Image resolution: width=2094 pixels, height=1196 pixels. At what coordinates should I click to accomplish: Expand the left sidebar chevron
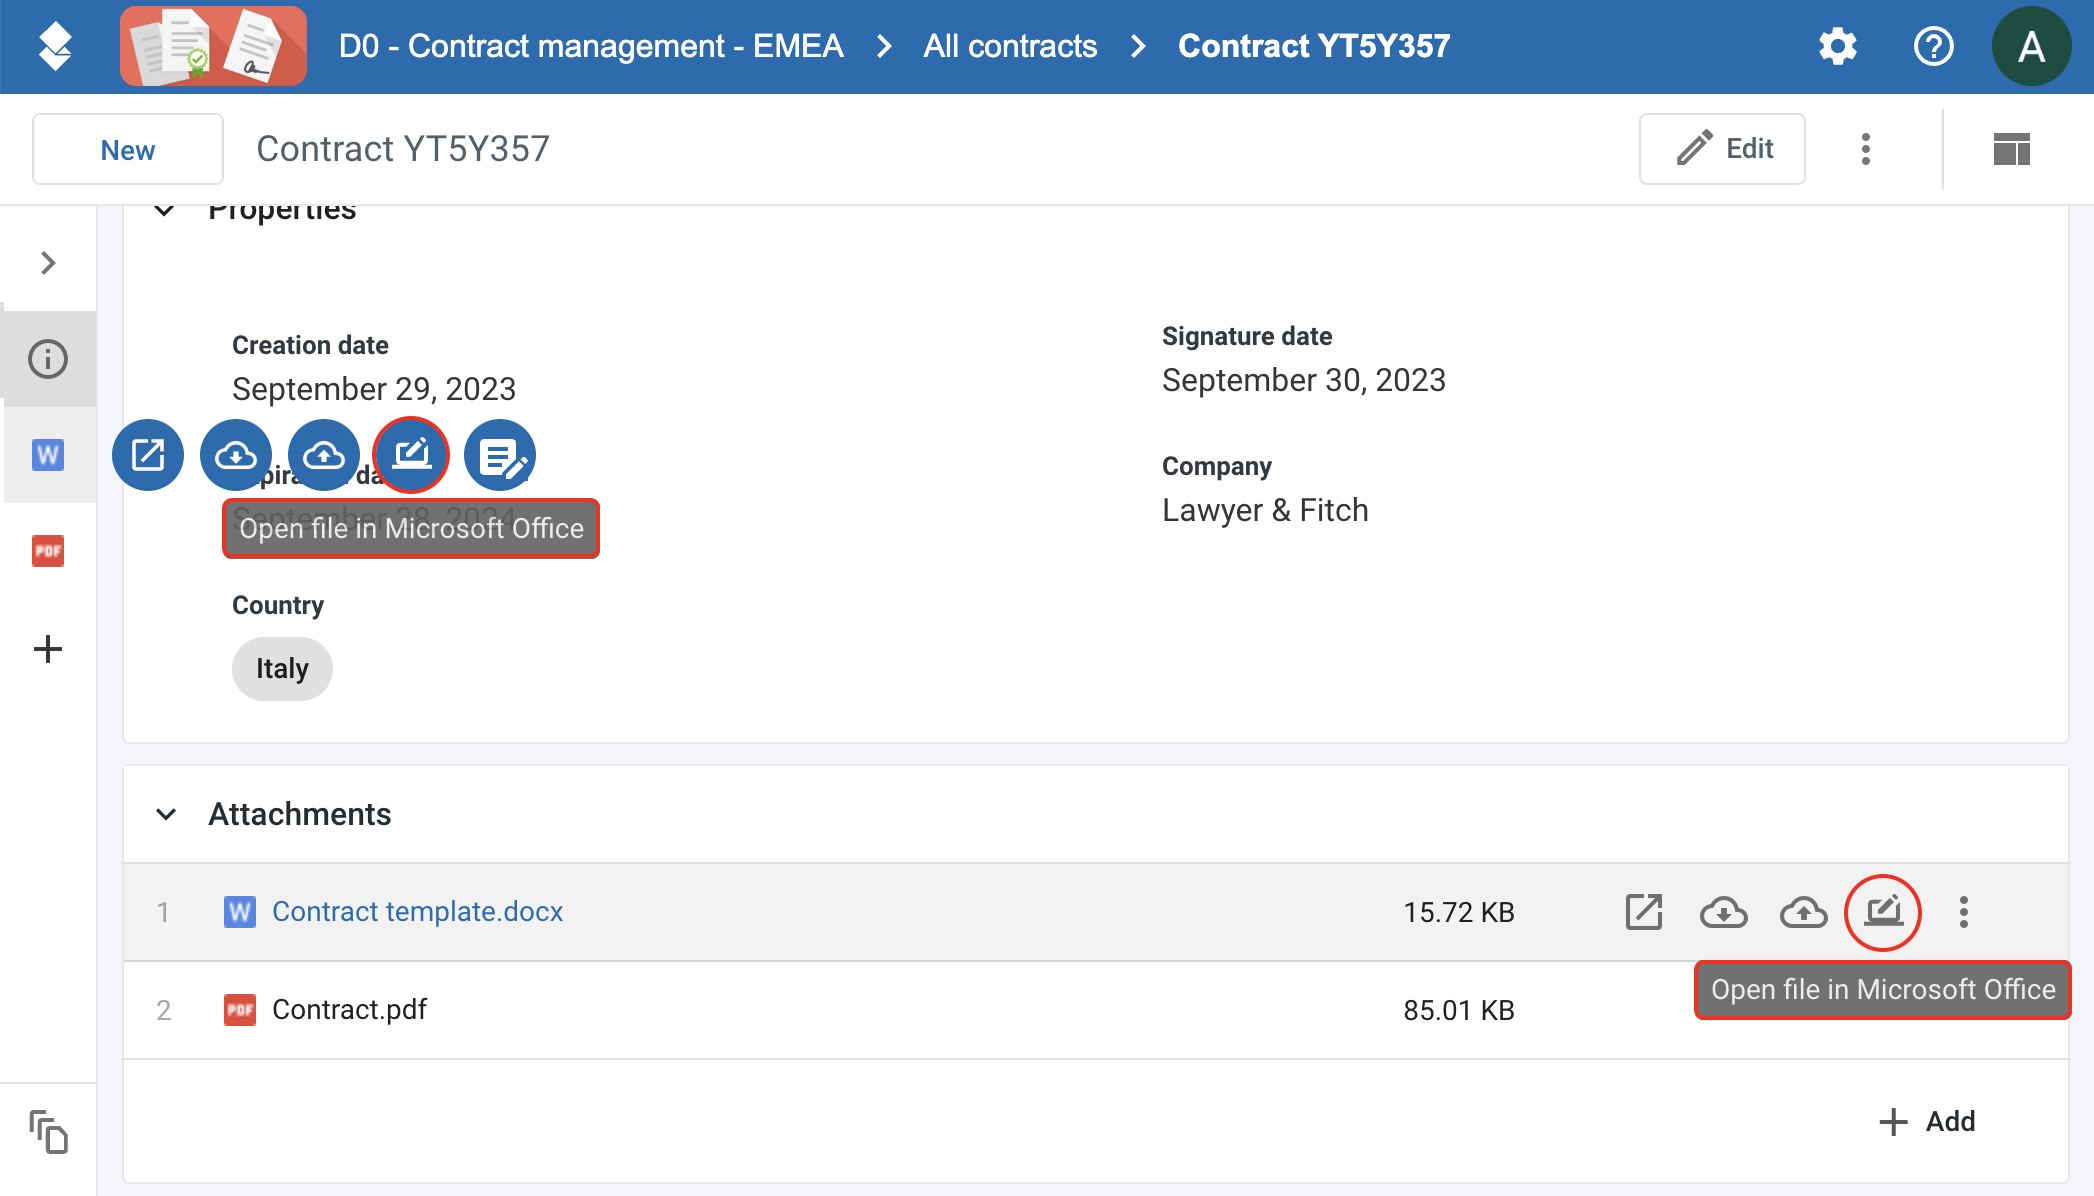click(x=48, y=263)
